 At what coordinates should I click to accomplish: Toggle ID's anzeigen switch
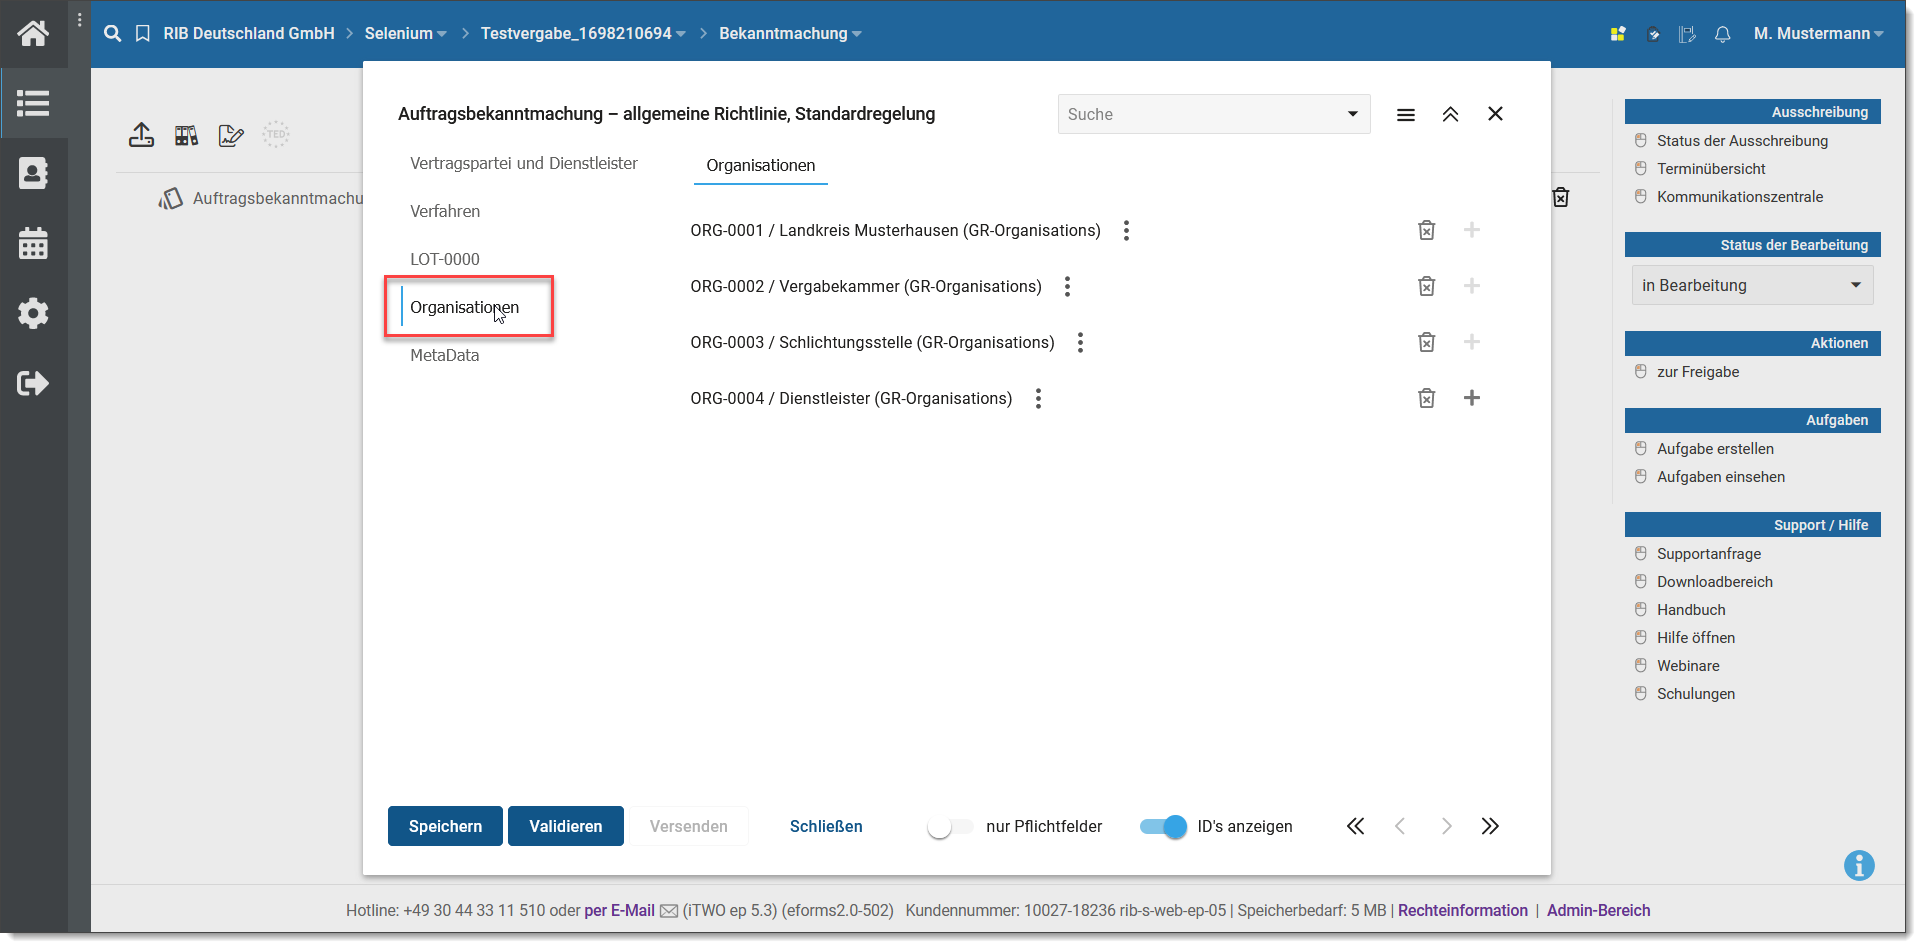coord(1163,827)
